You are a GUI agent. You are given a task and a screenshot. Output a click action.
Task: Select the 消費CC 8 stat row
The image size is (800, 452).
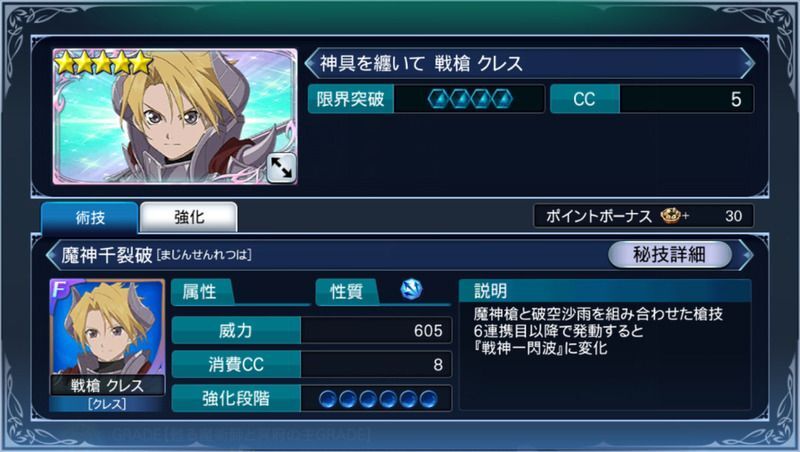coord(312,364)
